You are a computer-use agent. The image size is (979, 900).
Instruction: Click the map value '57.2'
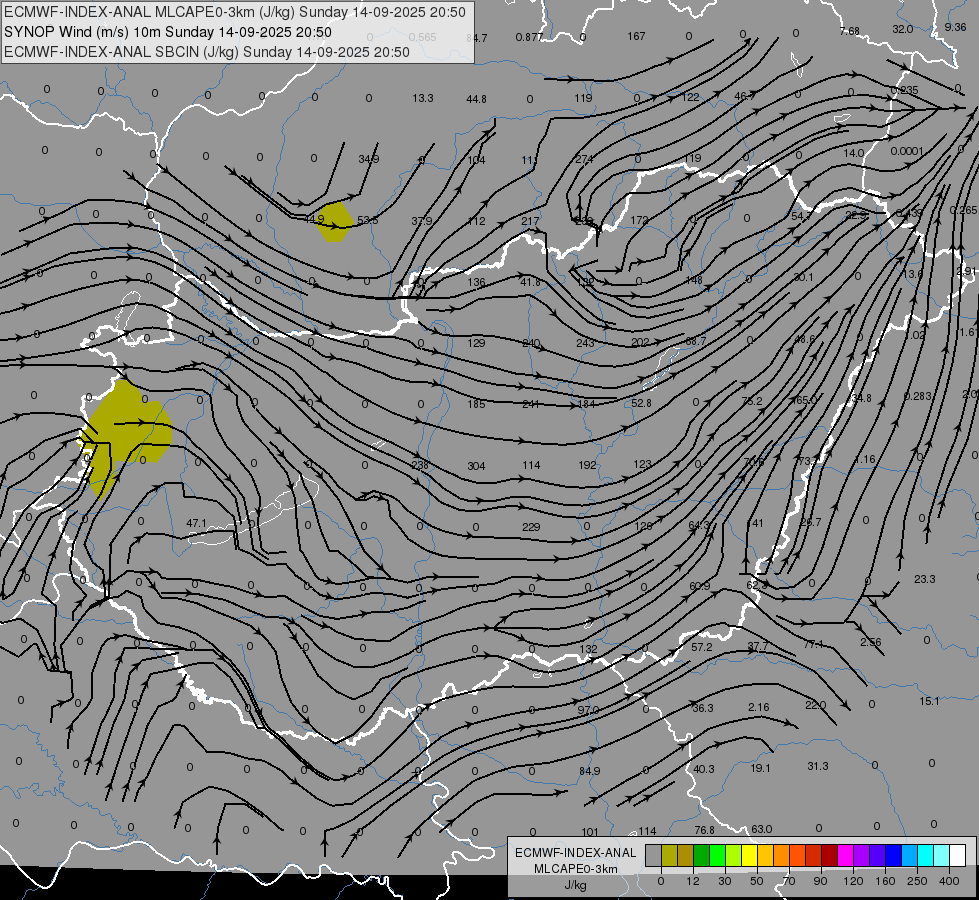pyautogui.click(x=702, y=647)
